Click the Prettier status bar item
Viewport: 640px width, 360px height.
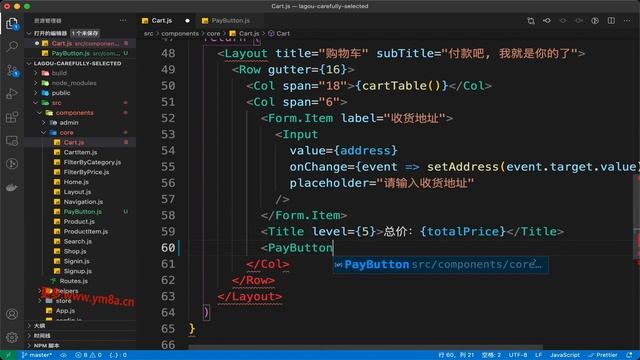[603, 355]
